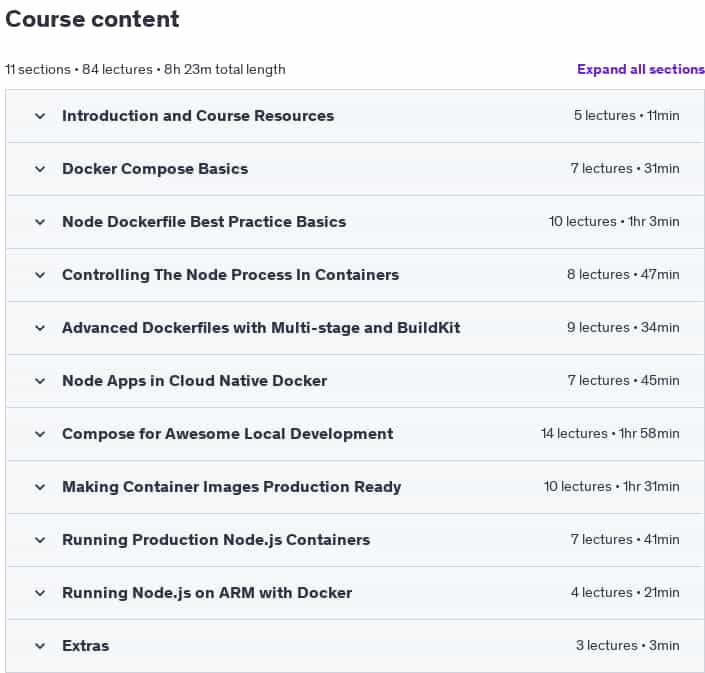Click Advanced Dockerfiles with Multi-stage and BuildKit title
Screen dimensions: 705x673
coord(261,328)
